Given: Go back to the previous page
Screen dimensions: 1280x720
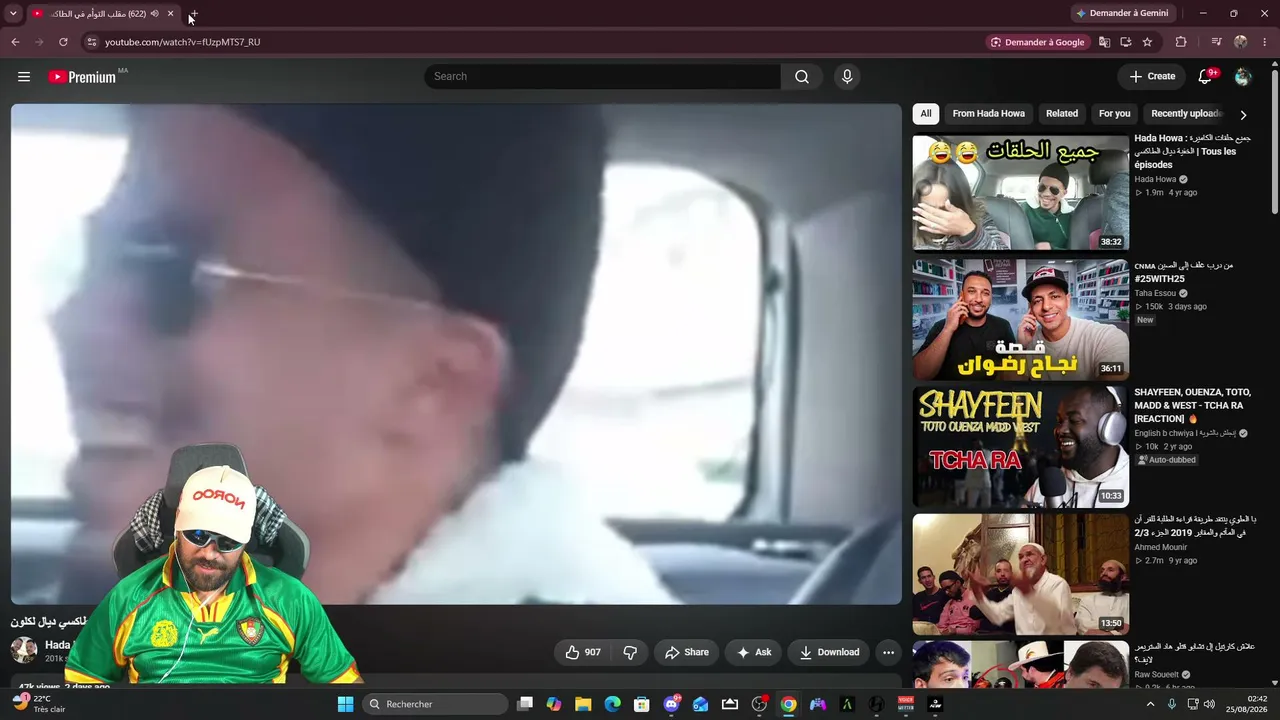Looking at the screenshot, I should [x=15, y=42].
